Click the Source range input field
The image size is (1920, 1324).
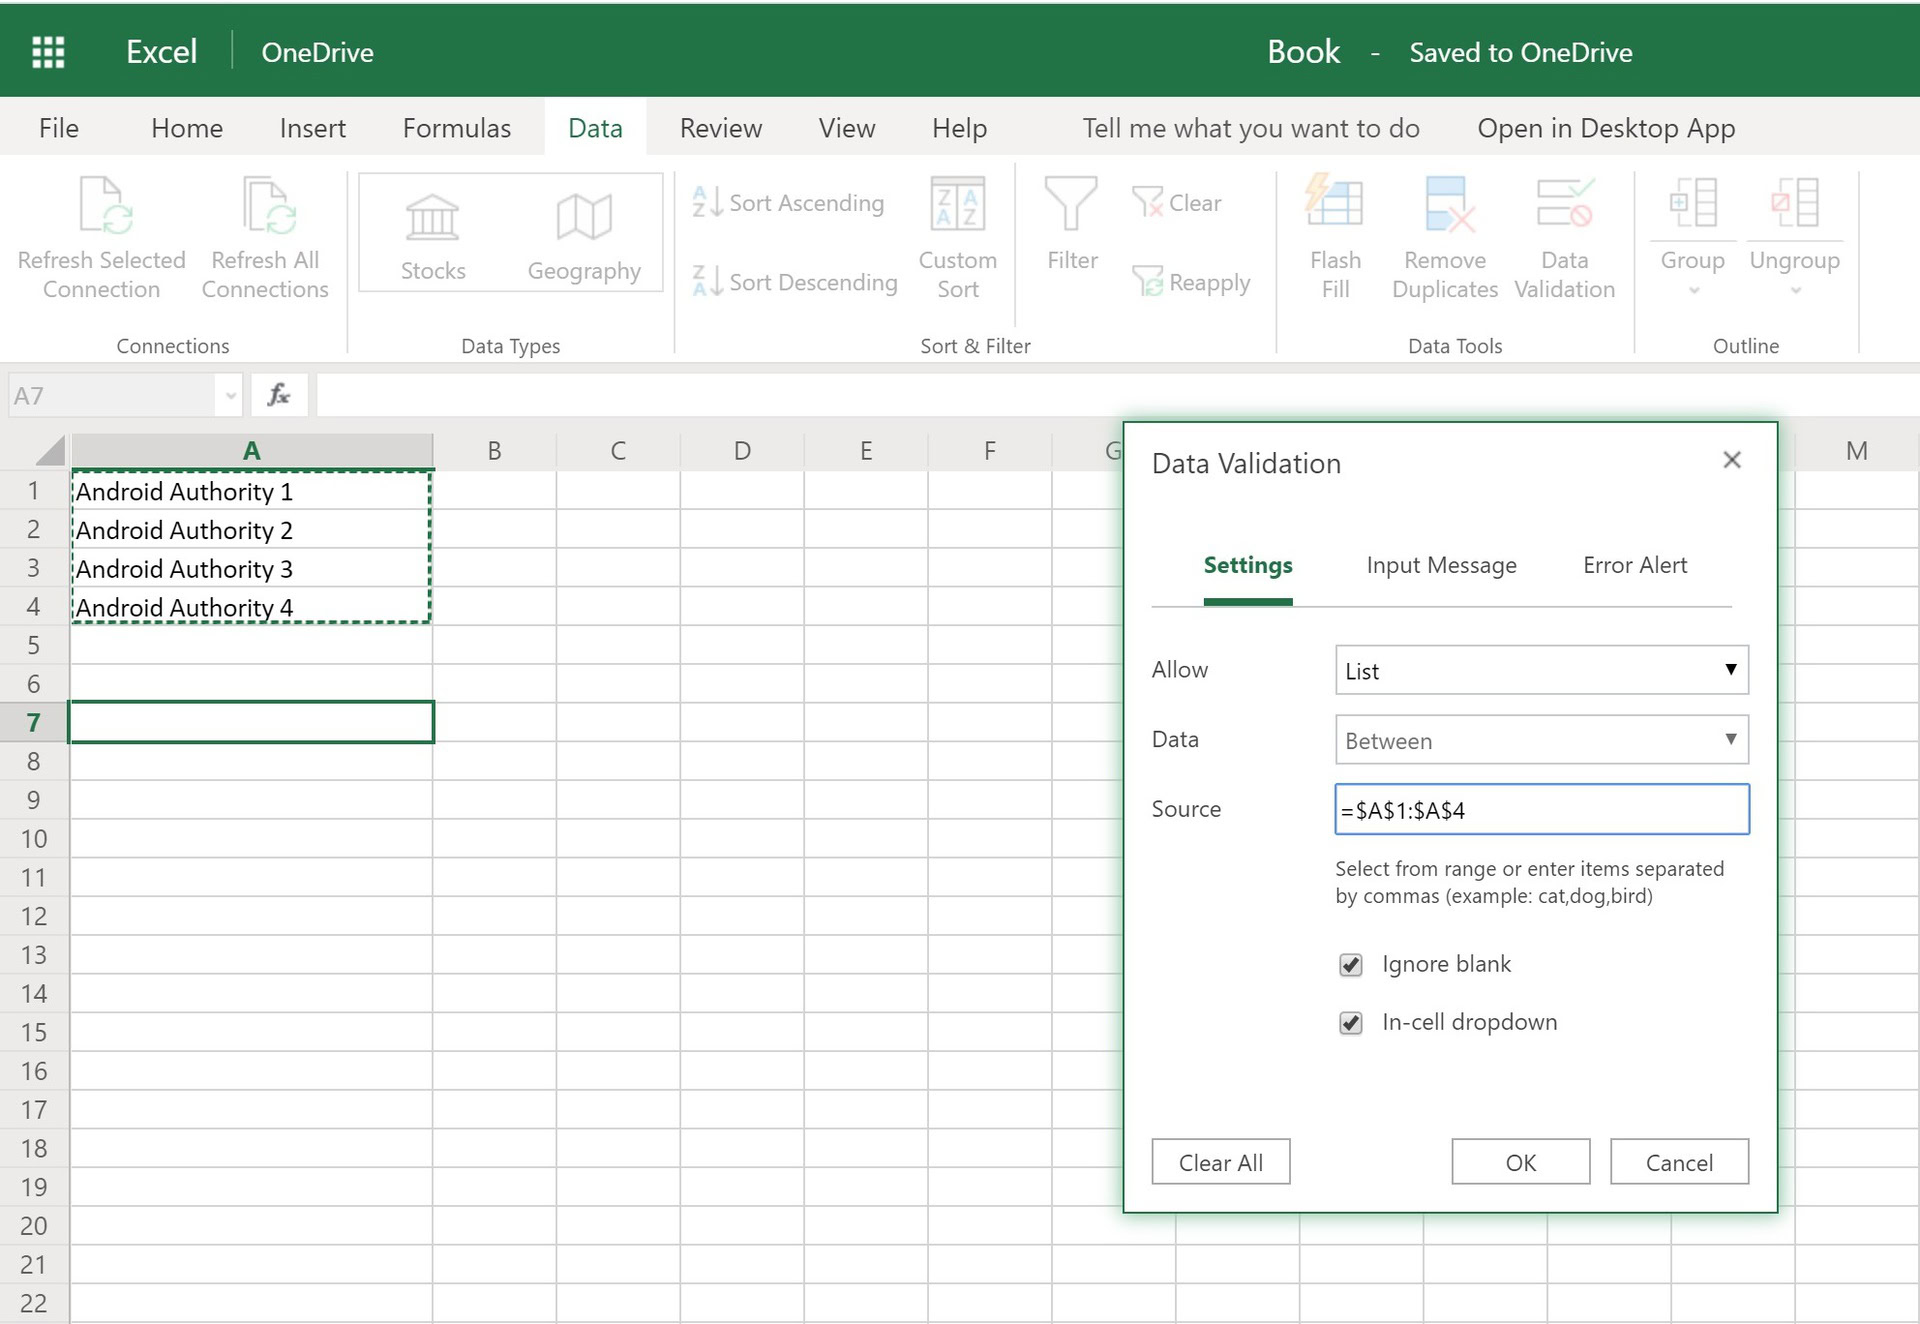coord(1541,810)
